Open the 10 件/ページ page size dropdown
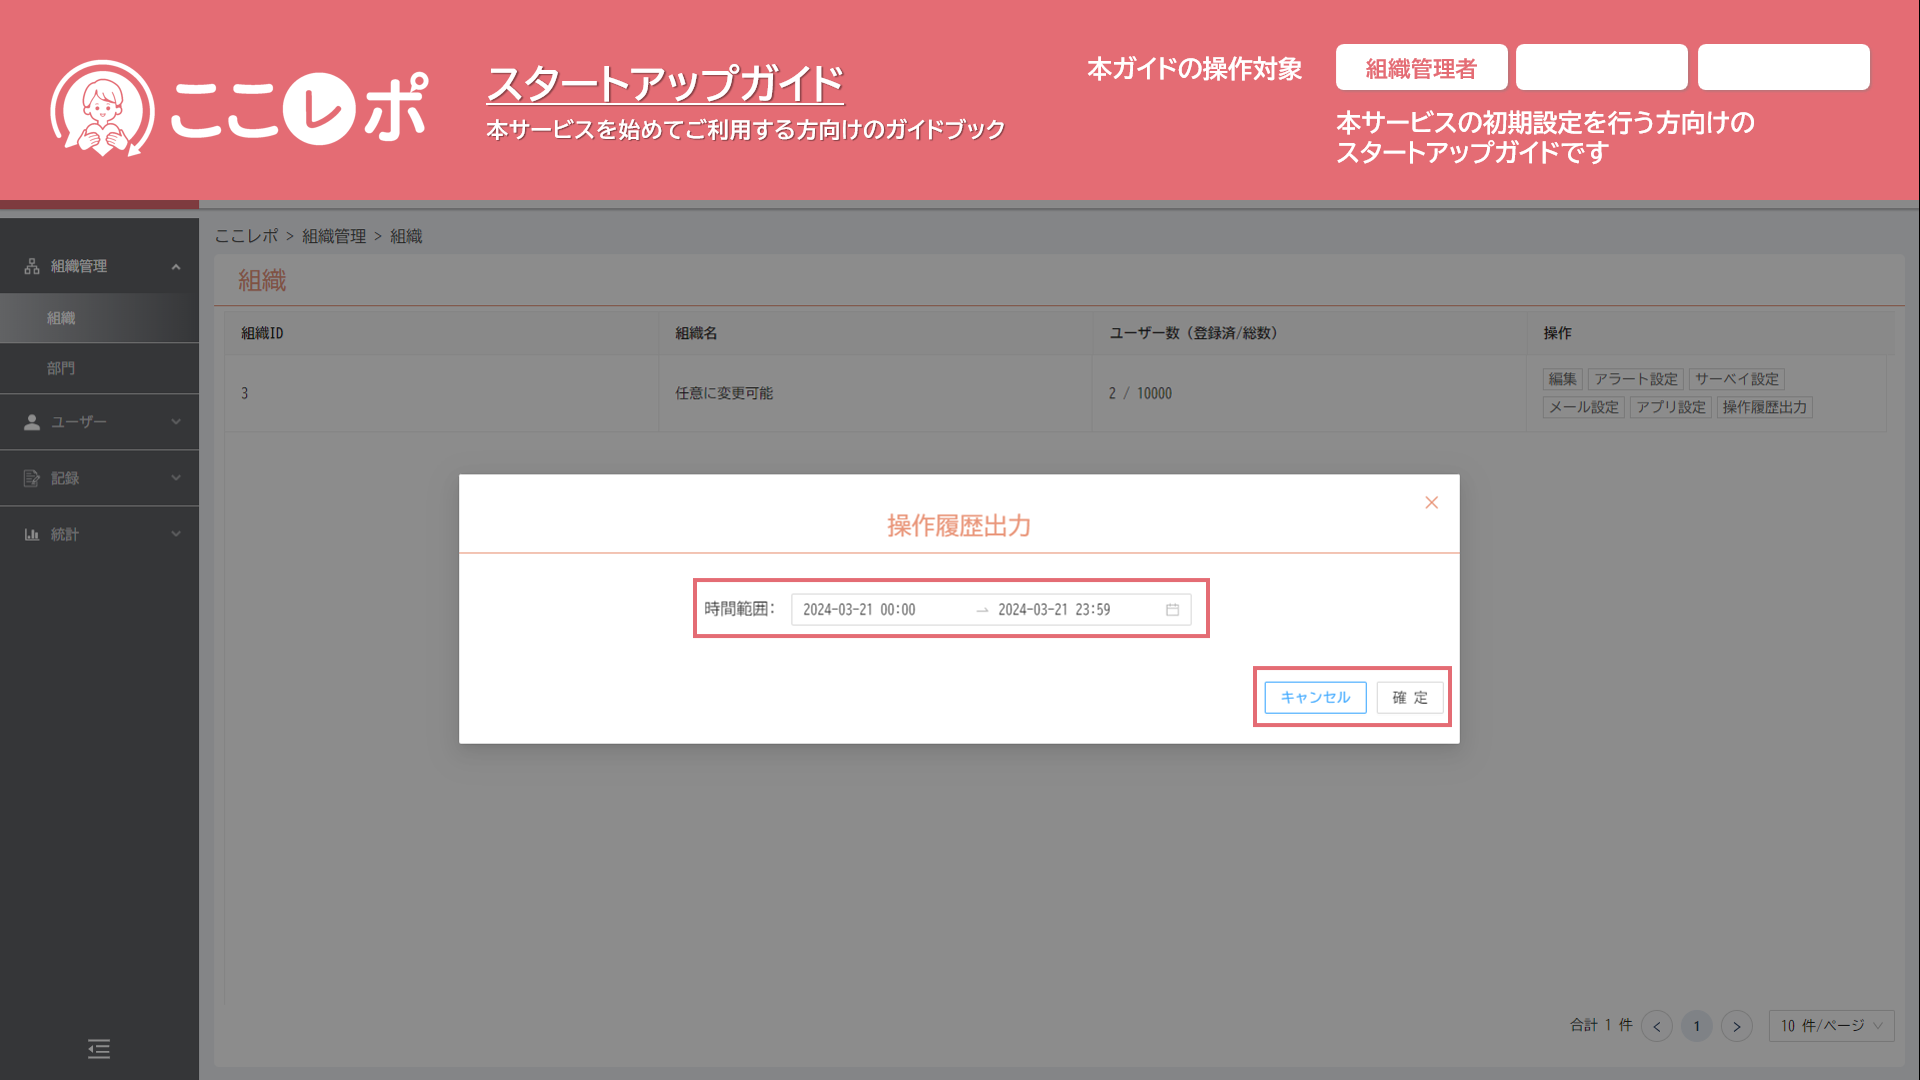1920x1080 pixels. [1831, 1026]
